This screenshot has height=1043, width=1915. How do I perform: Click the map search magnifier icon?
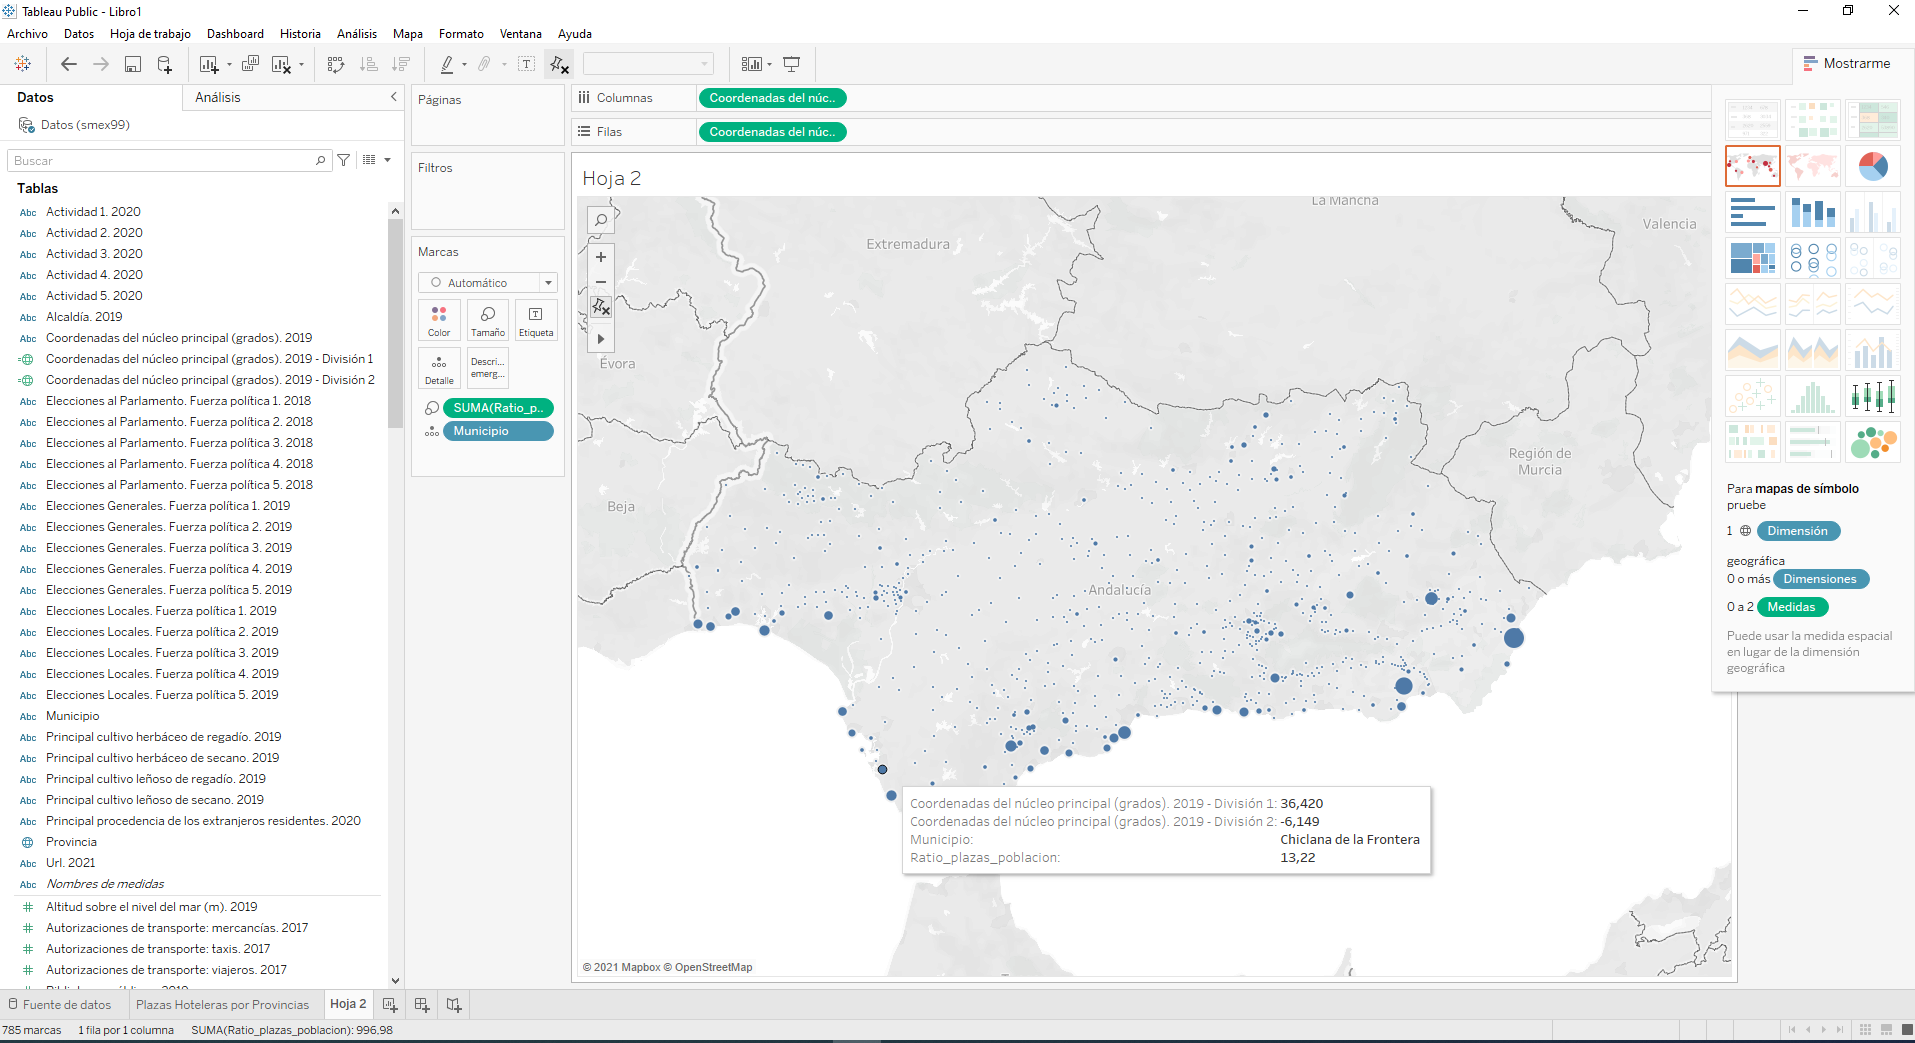pos(600,219)
